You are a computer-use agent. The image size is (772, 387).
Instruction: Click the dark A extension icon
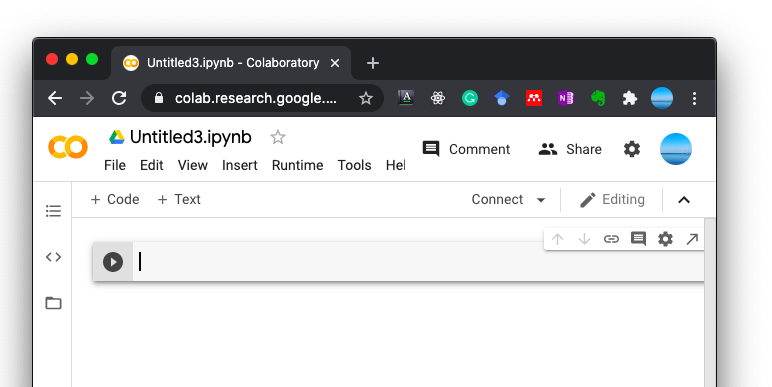pos(406,98)
